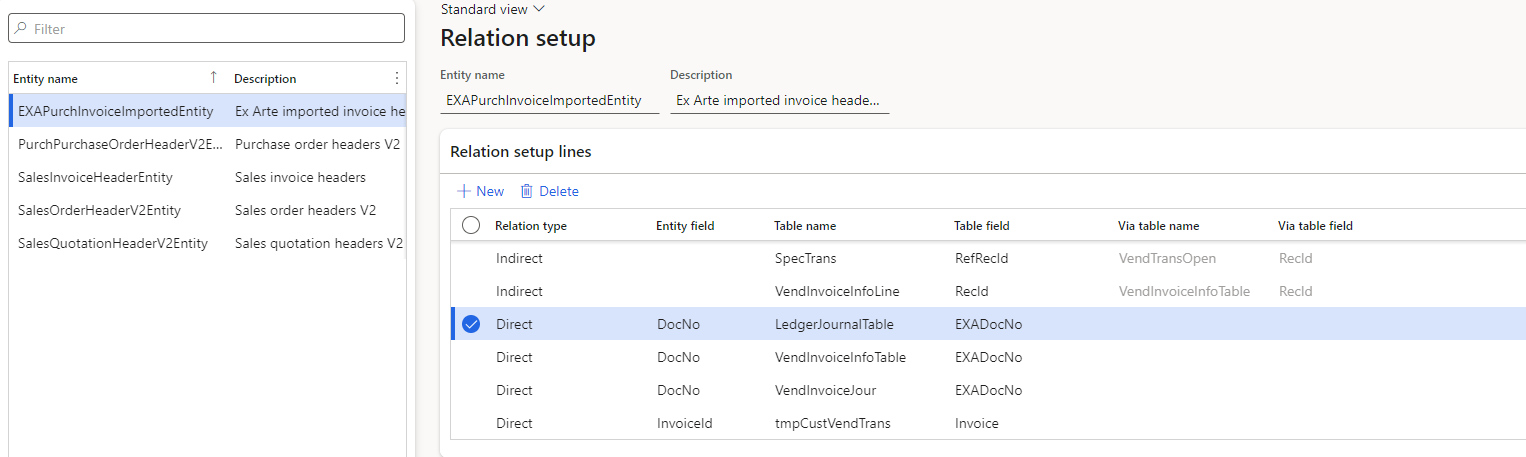This screenshot has height=457, width=1526.
Task: Click the Via table name column header
Action: (x=1158, y=226)
